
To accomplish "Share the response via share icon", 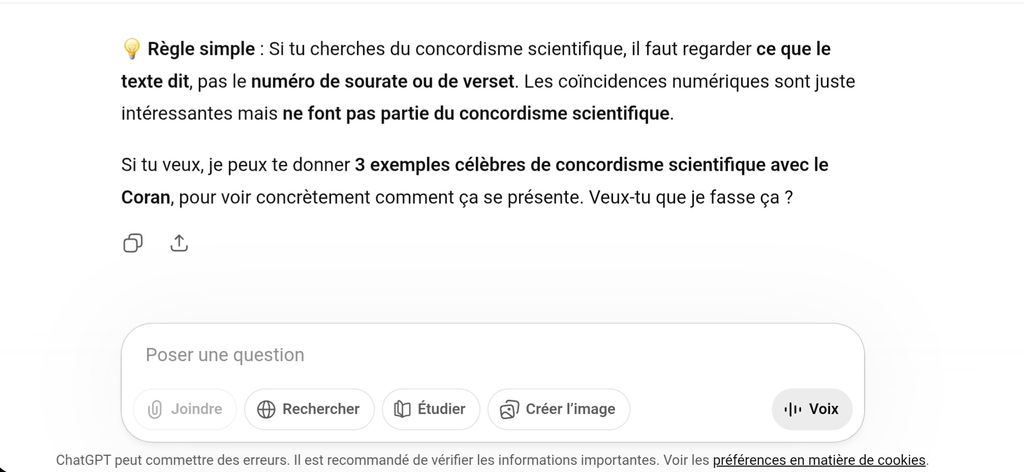I will coord(179,243).
